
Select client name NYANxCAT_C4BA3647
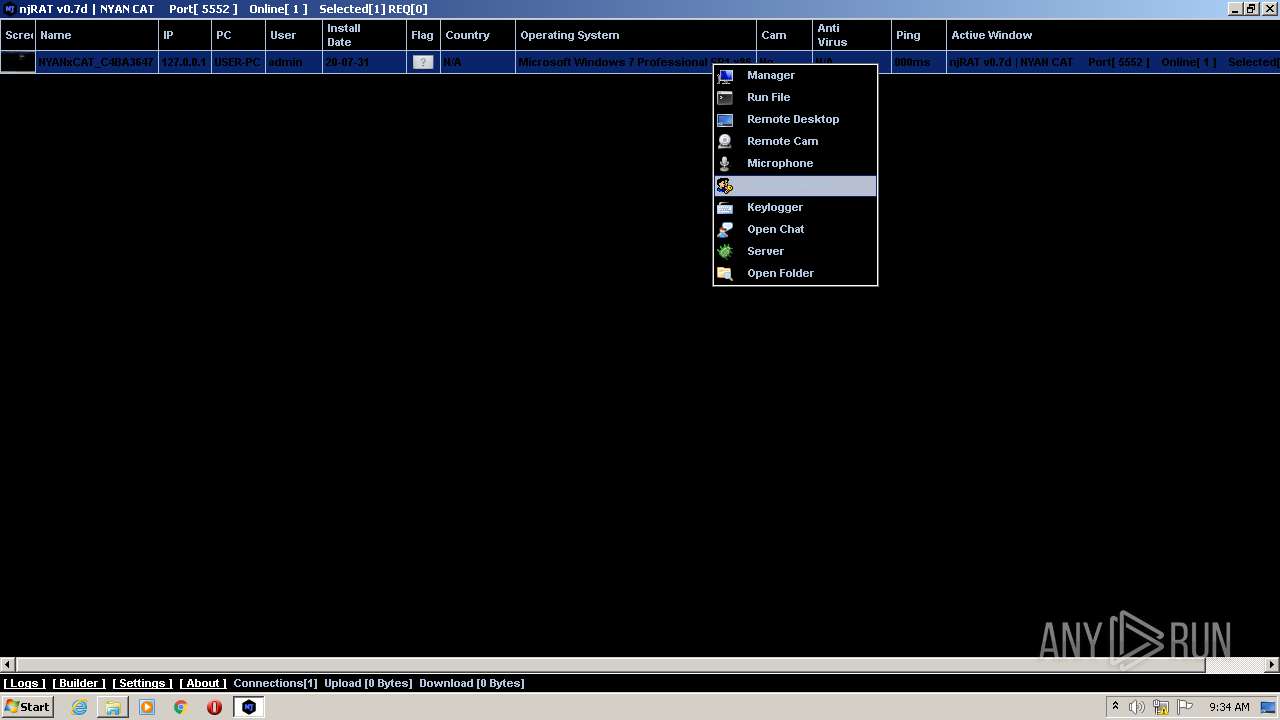(96, 62)
